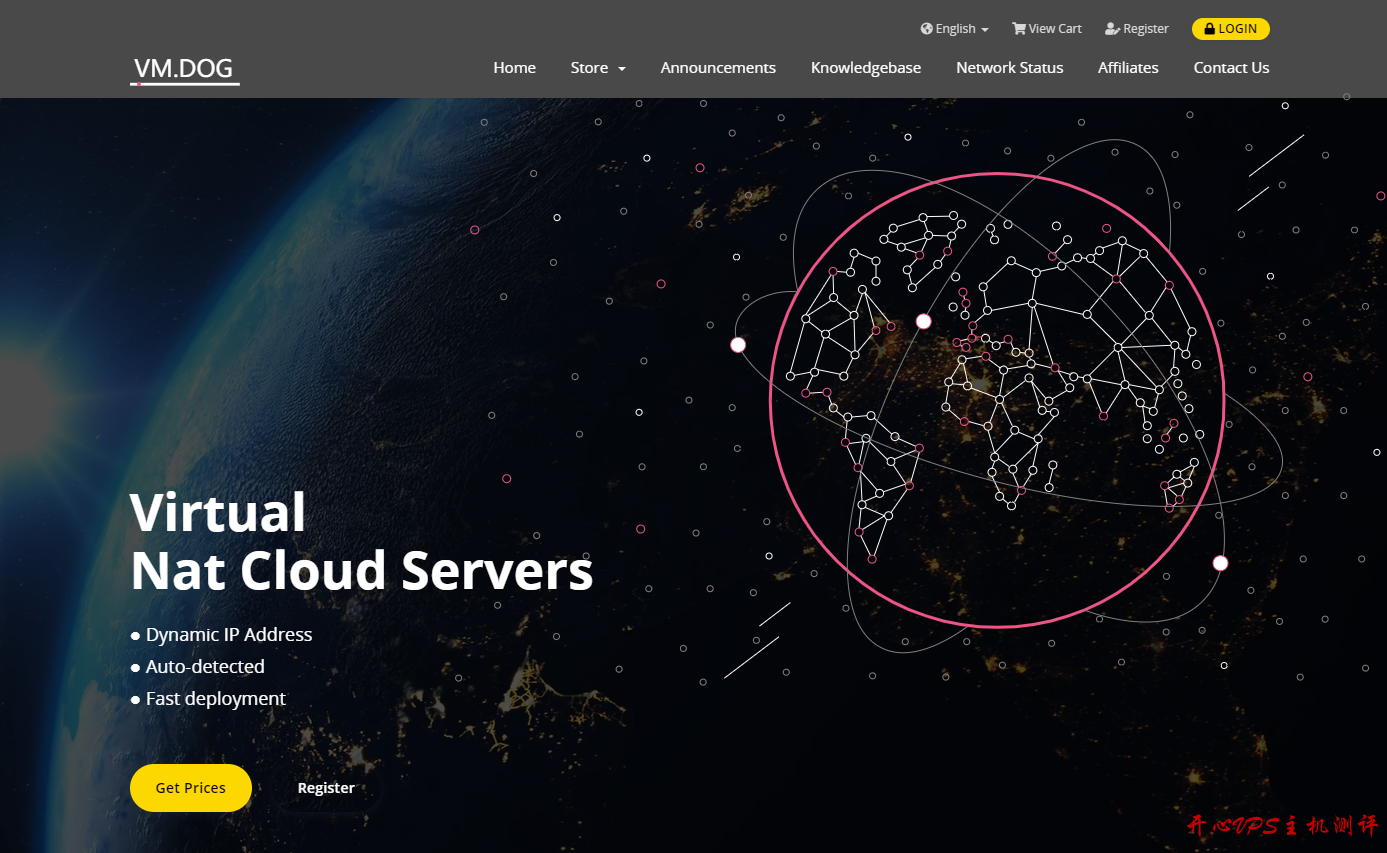The height and width of the screenshot is (853, 1387).
Task: Expand the Store menu caret
Action: click(622, 69)
